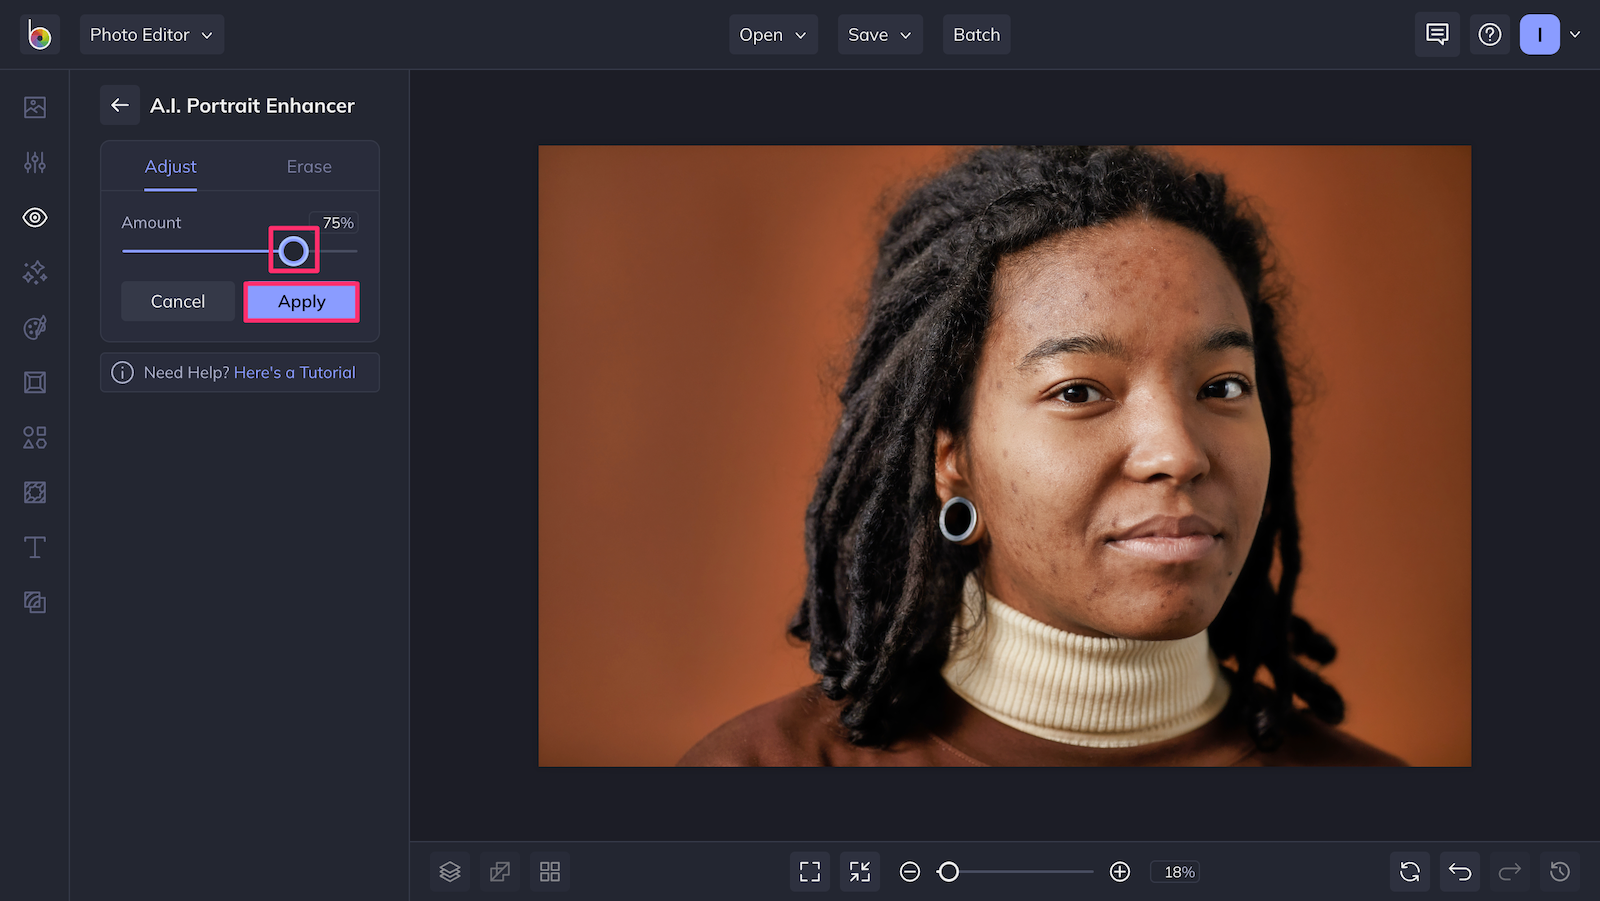Open the Frames tool
1600x901 pixels.
[34, 382]
